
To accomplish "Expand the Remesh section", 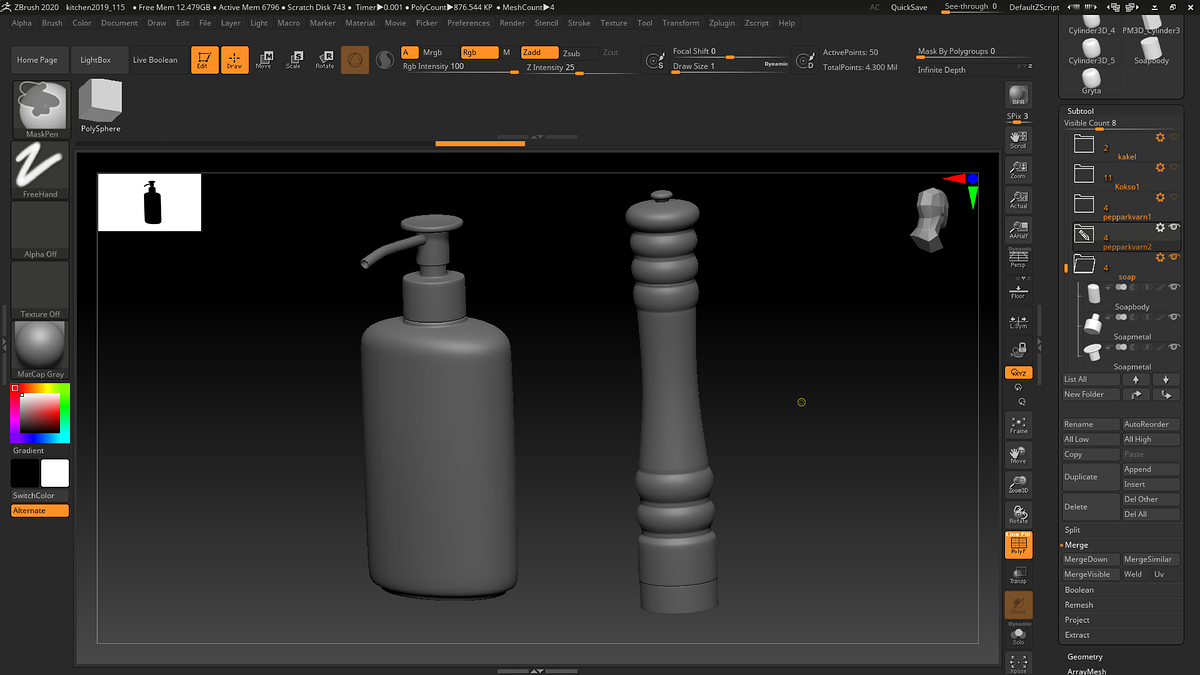I will tap(1079, 605).
